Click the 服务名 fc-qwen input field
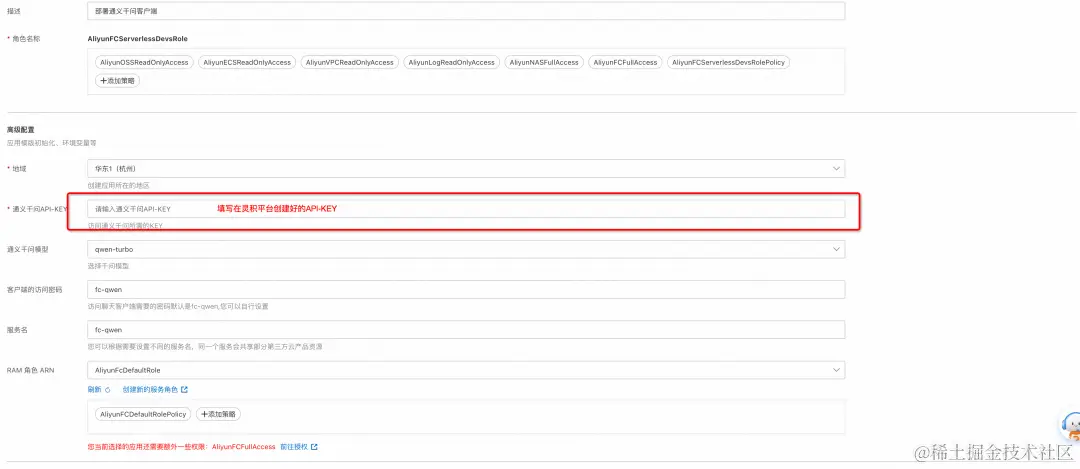 tap(466, 330)
